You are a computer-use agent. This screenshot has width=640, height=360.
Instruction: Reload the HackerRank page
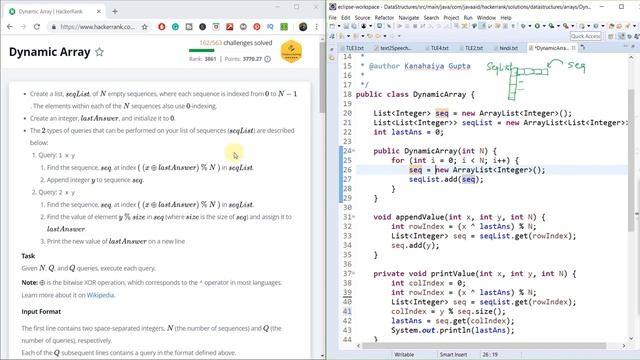click(37, 27)
